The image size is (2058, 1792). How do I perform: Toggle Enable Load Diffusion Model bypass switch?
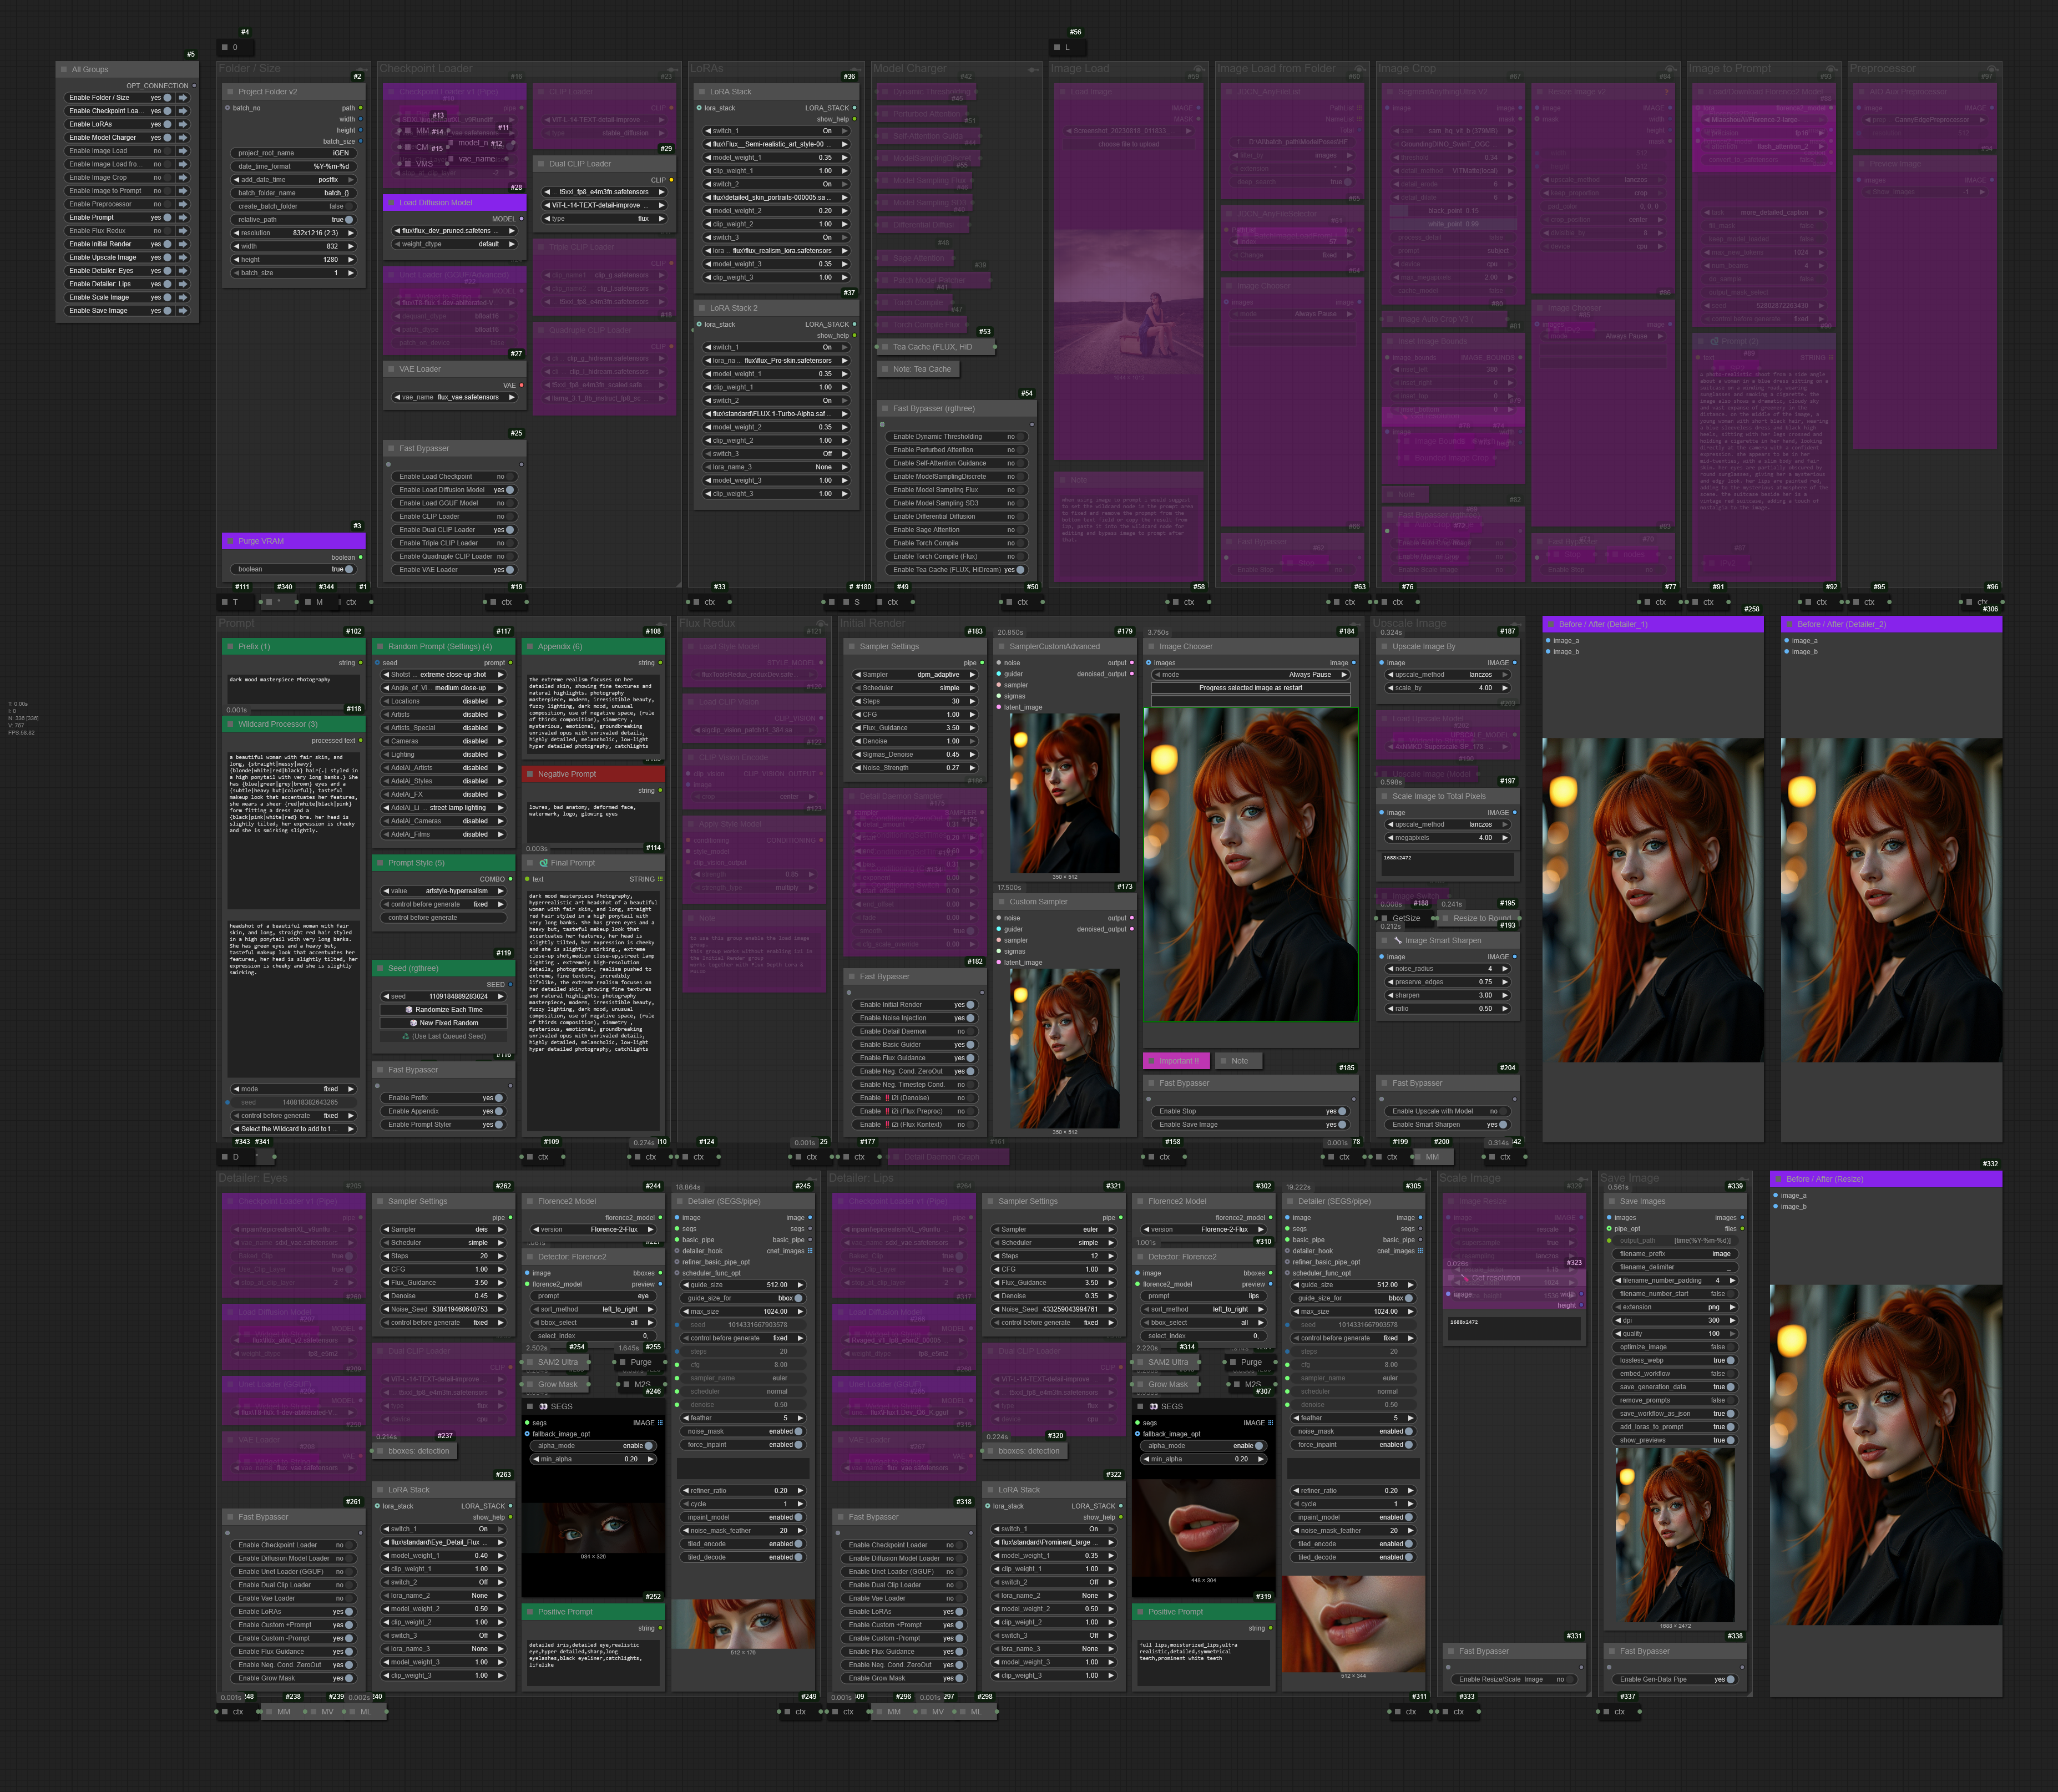(510, 490)
